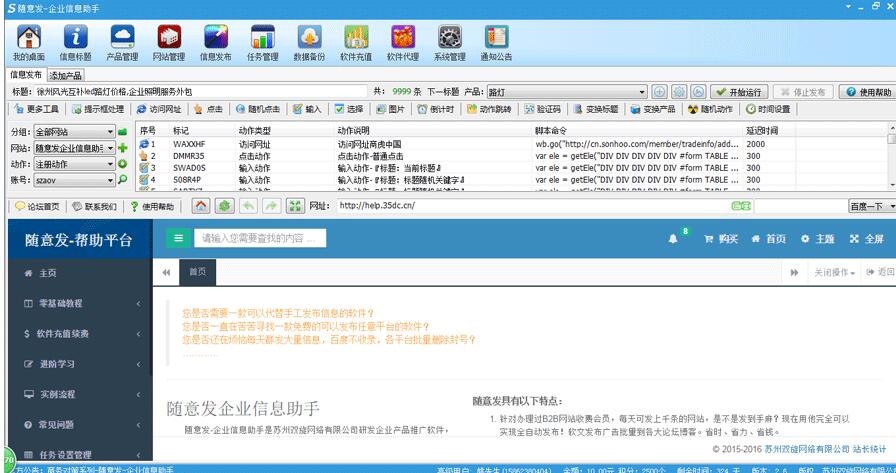This screenshot has width=896, height=473.
Task: Click the green refresh icon in browser bar
Action: pos(224,206)
